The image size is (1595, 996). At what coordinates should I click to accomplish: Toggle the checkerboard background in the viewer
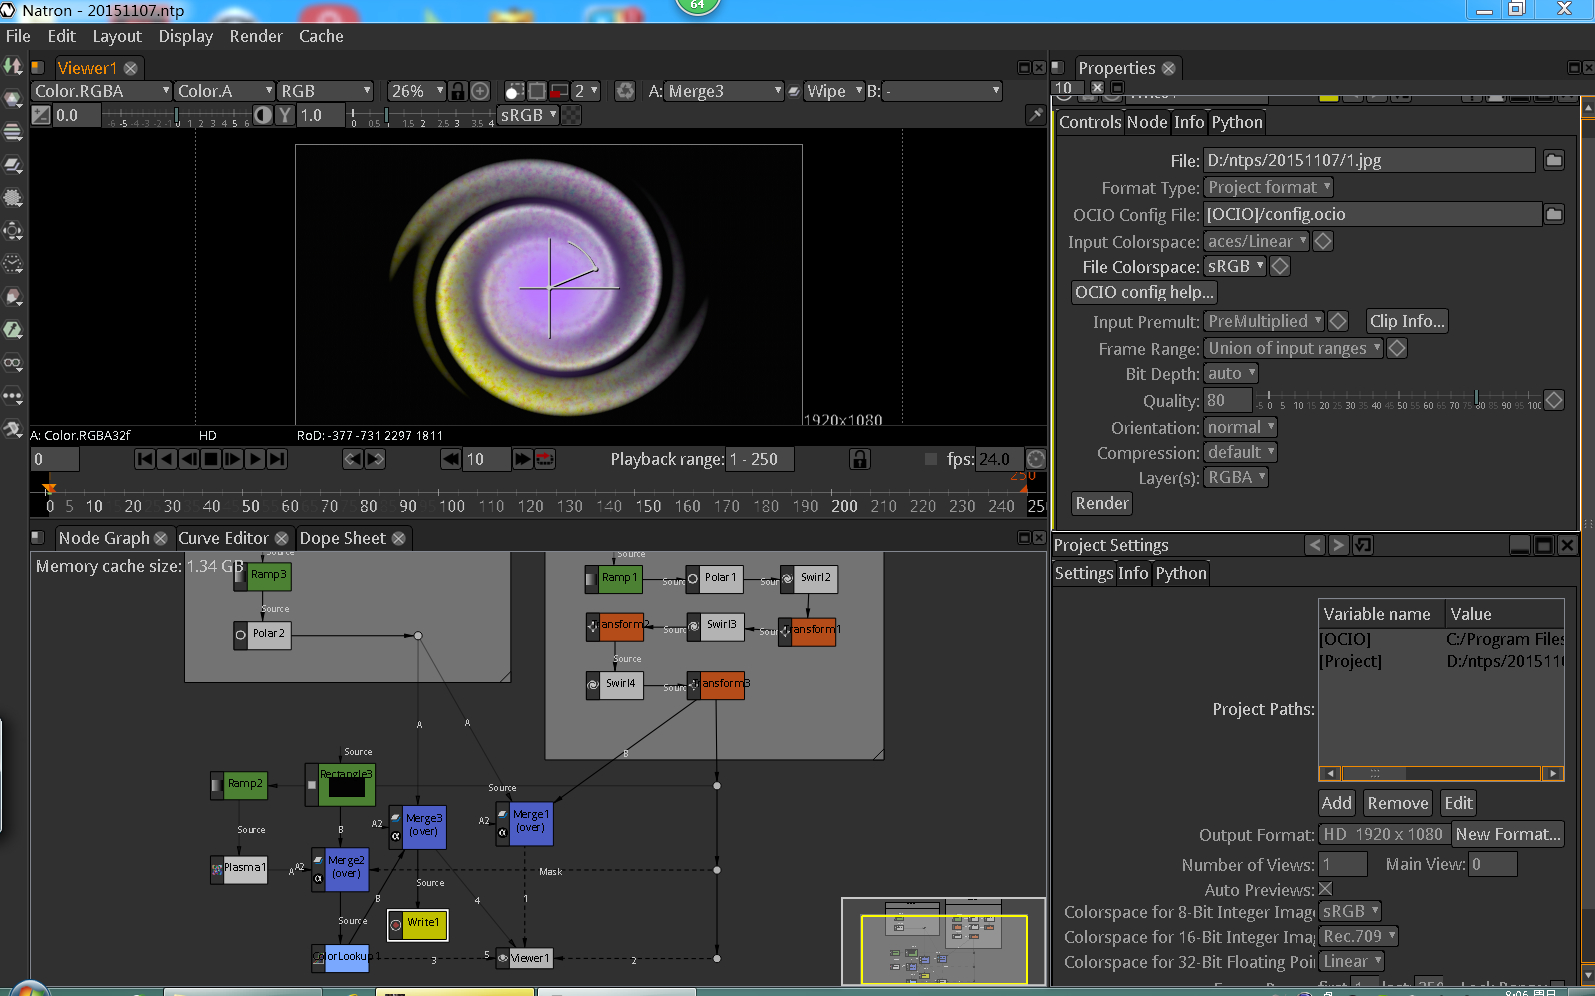(x=571, y=116)
